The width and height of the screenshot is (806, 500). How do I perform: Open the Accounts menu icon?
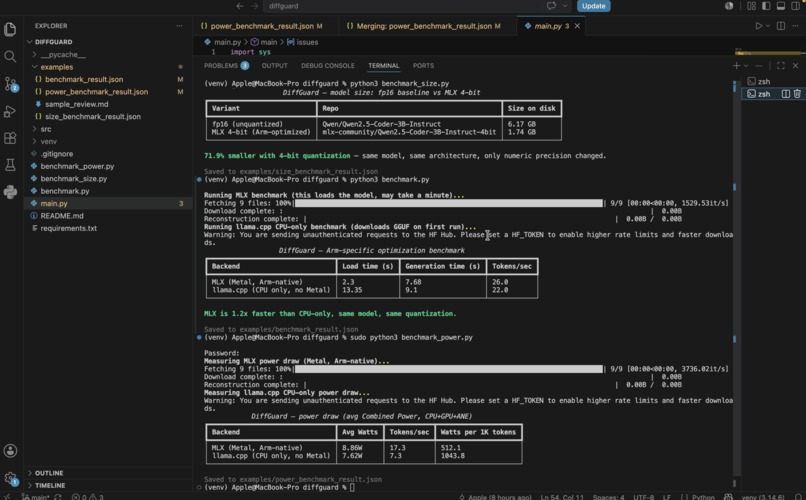click(10, 451)
